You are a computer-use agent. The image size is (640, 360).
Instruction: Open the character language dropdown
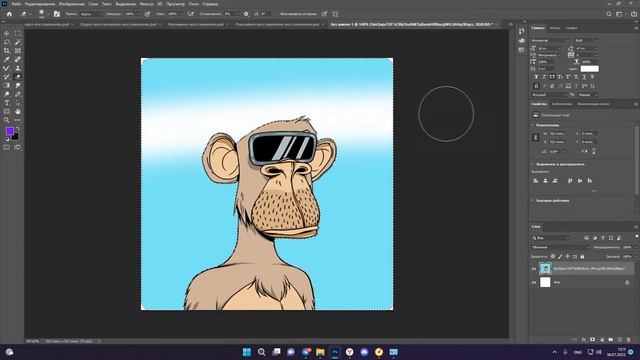549,95
